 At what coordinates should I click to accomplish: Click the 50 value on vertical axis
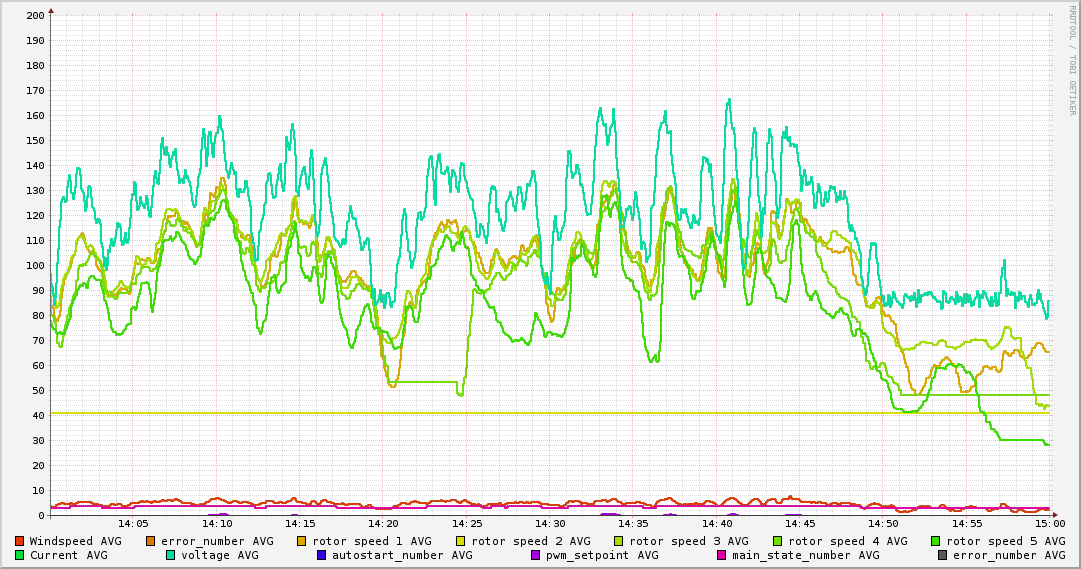point(39,390)
